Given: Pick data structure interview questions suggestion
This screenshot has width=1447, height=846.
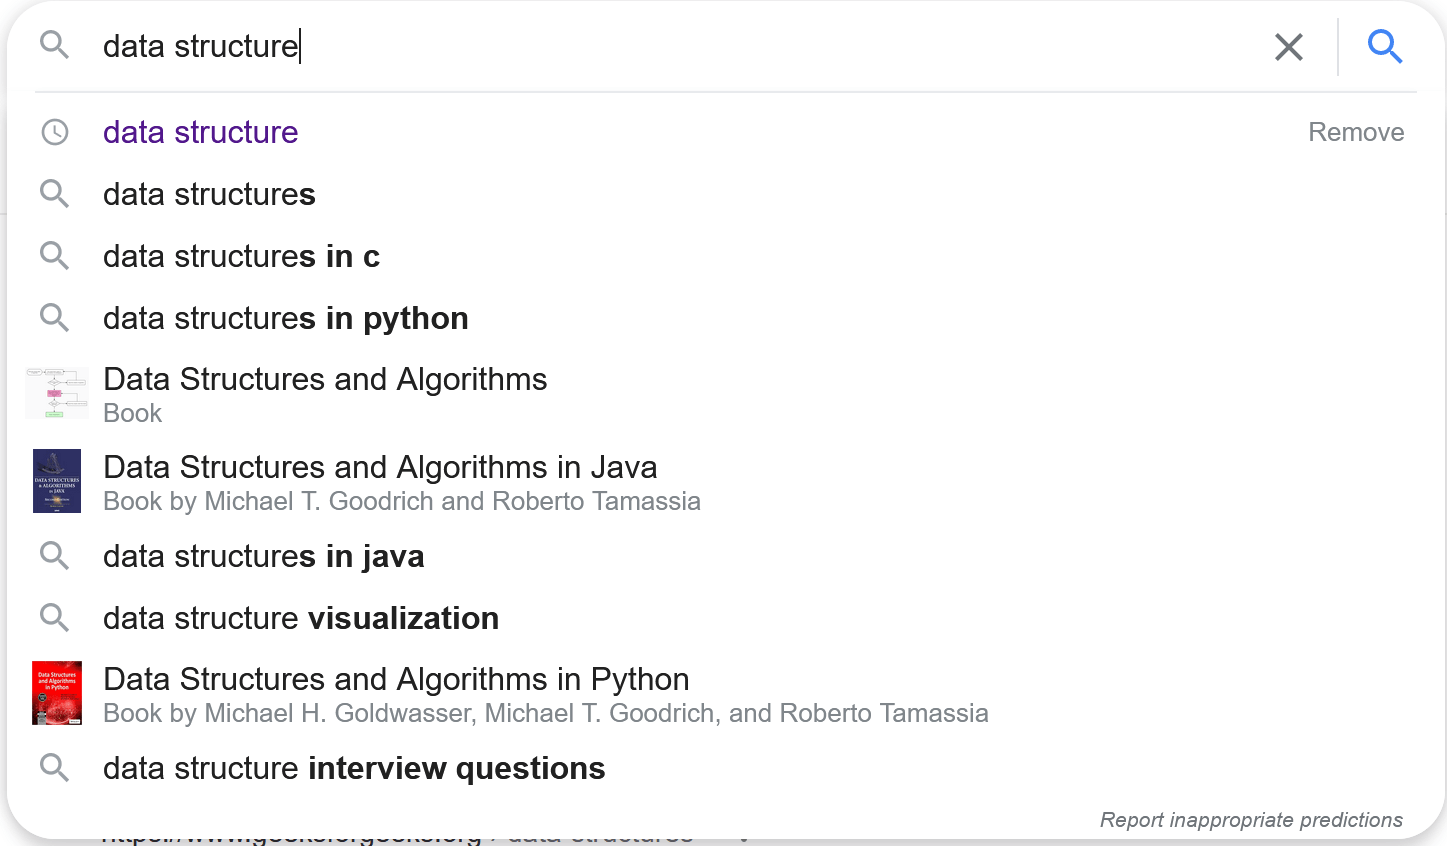Looking at the screenshot, I should tap(354, 768).
